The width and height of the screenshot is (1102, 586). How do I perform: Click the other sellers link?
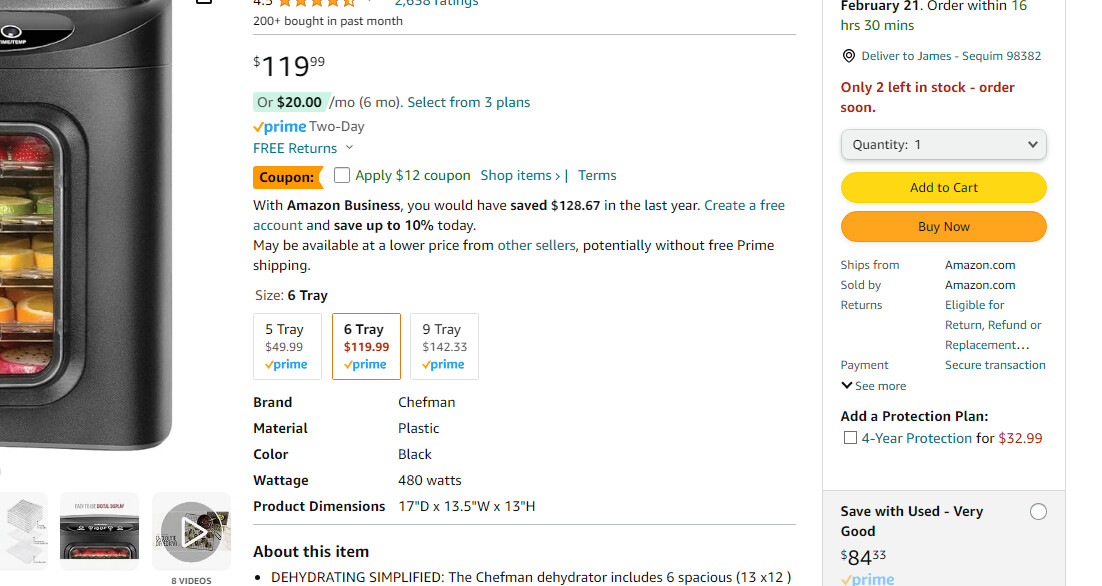[536, 245]
